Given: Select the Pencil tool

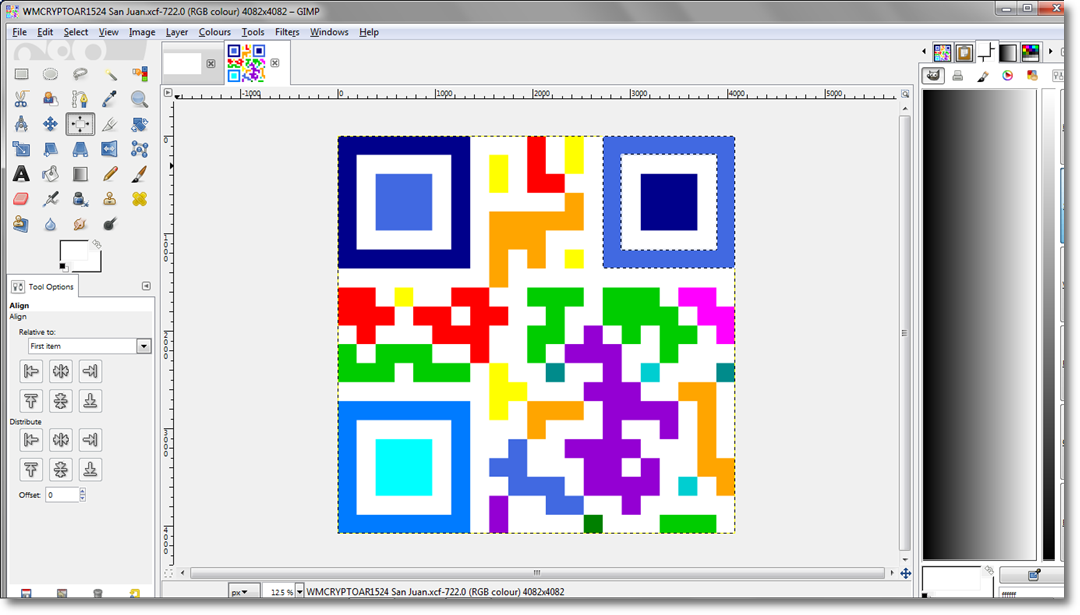Looking at the screenshot, I should point(110,174).
